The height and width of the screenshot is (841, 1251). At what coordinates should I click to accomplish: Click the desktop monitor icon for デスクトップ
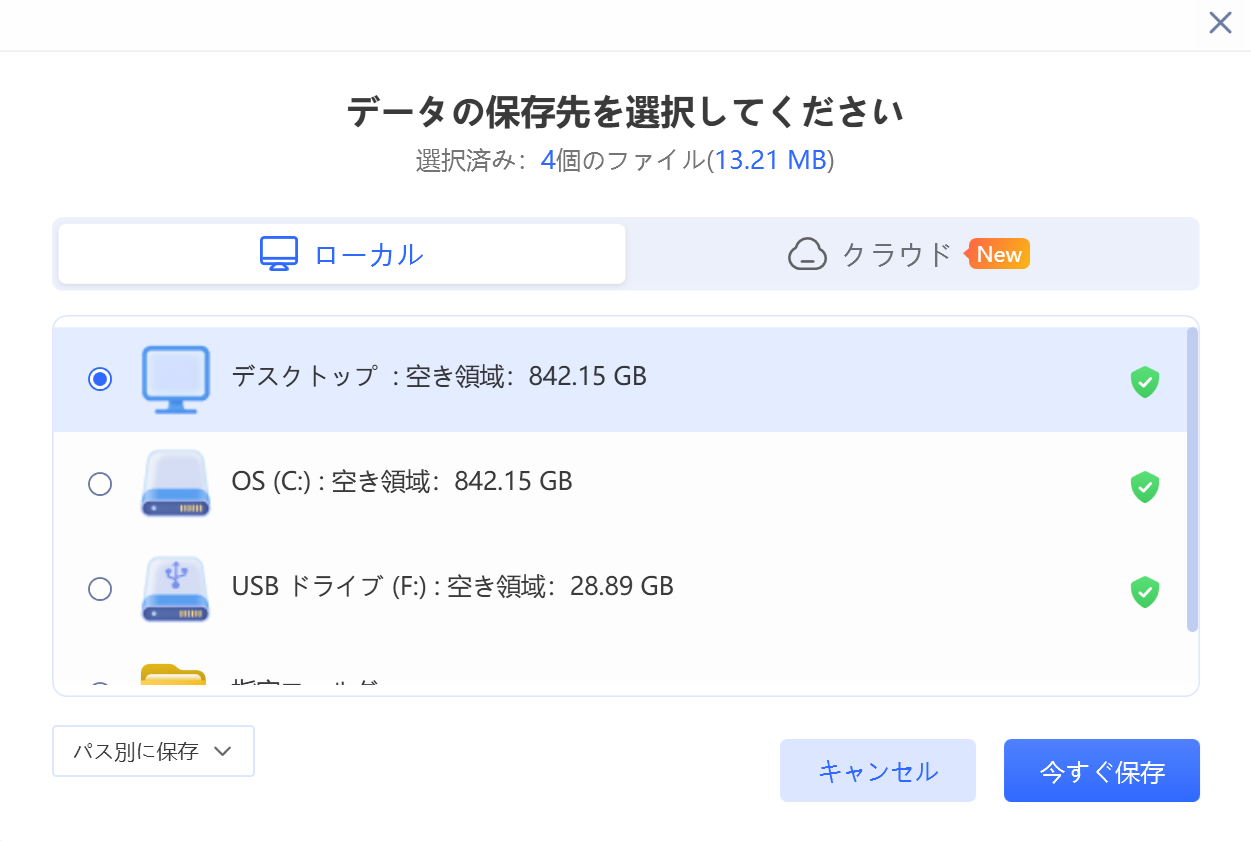(175, 378)
